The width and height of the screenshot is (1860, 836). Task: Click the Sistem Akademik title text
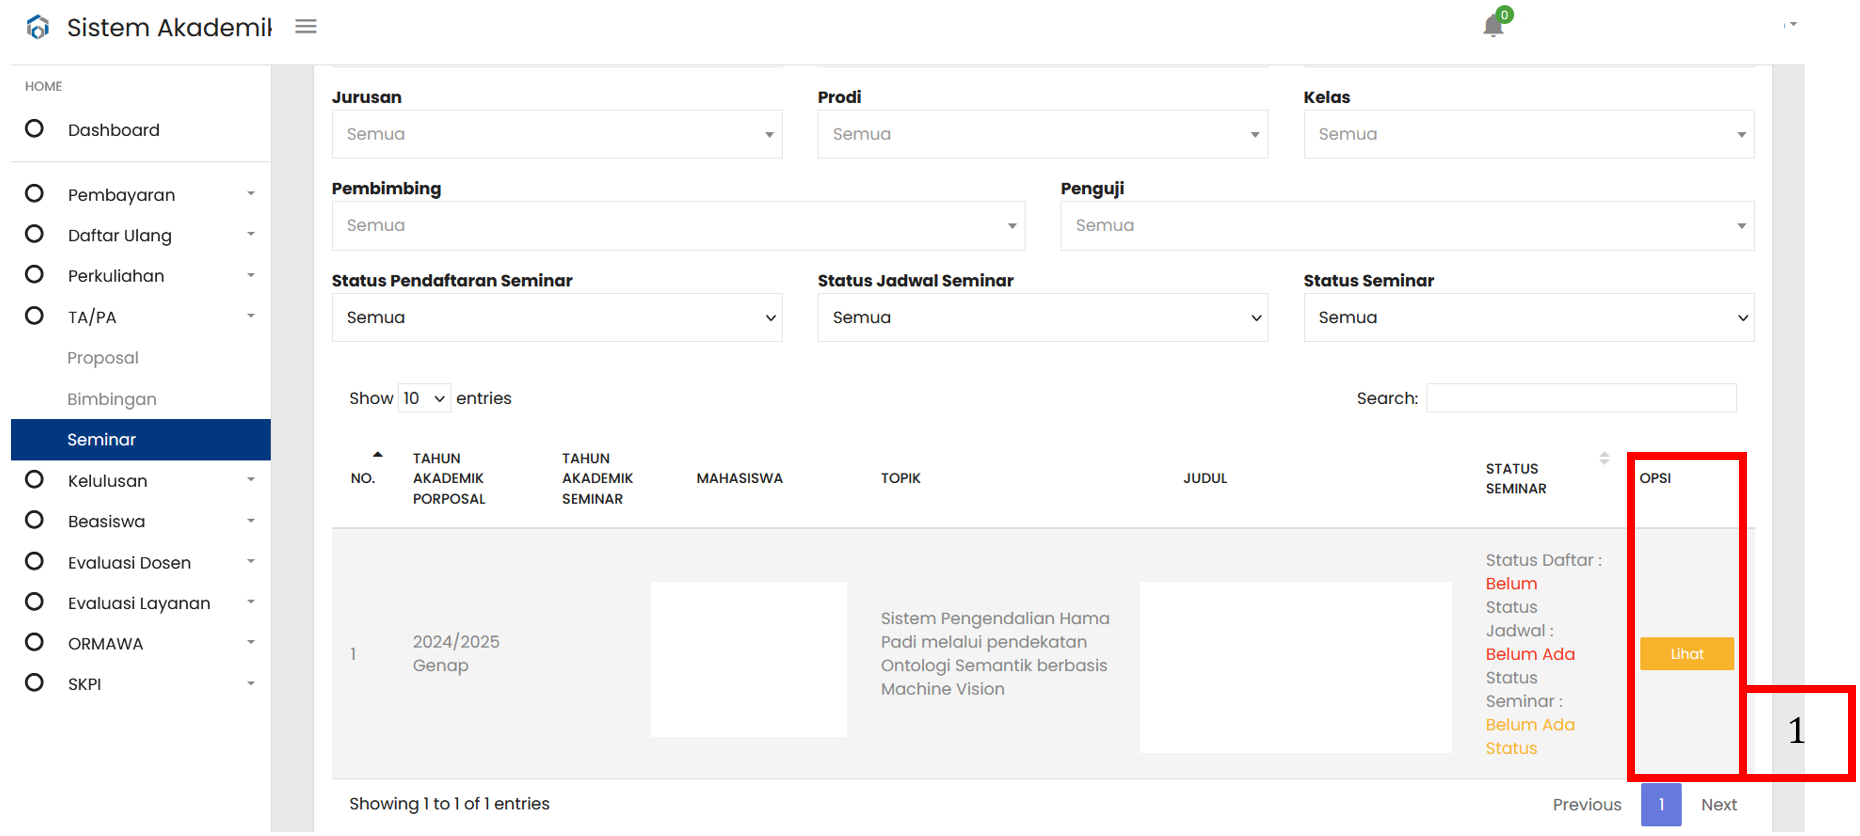169,27
